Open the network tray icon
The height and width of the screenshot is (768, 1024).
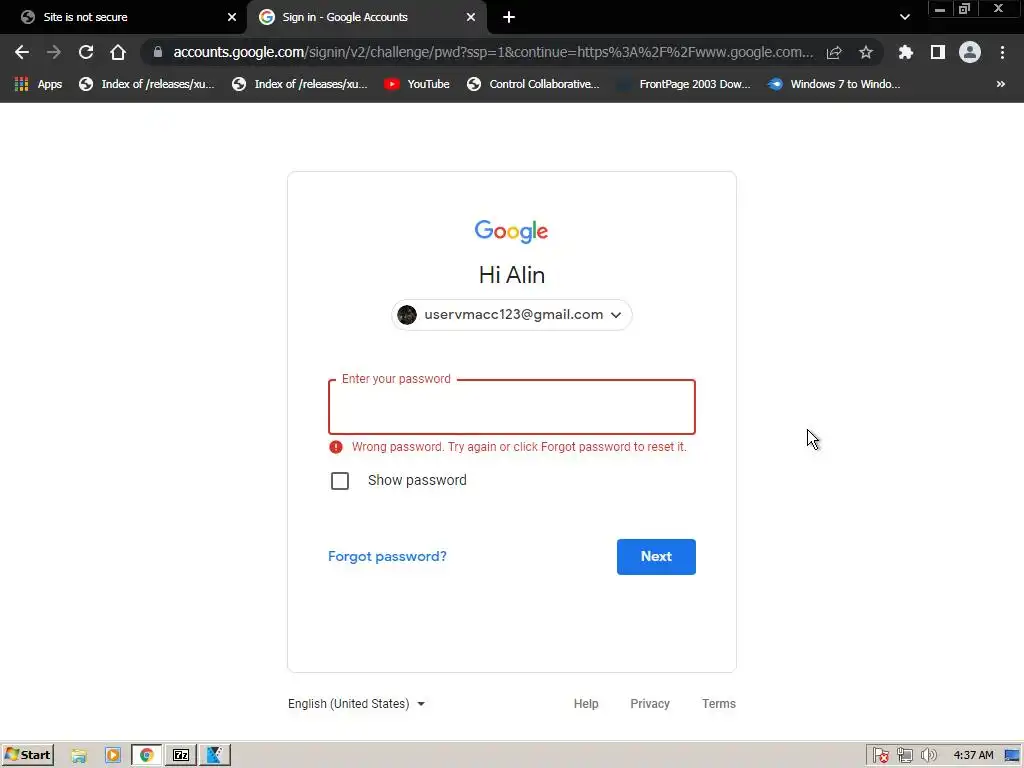click(904, 755)
